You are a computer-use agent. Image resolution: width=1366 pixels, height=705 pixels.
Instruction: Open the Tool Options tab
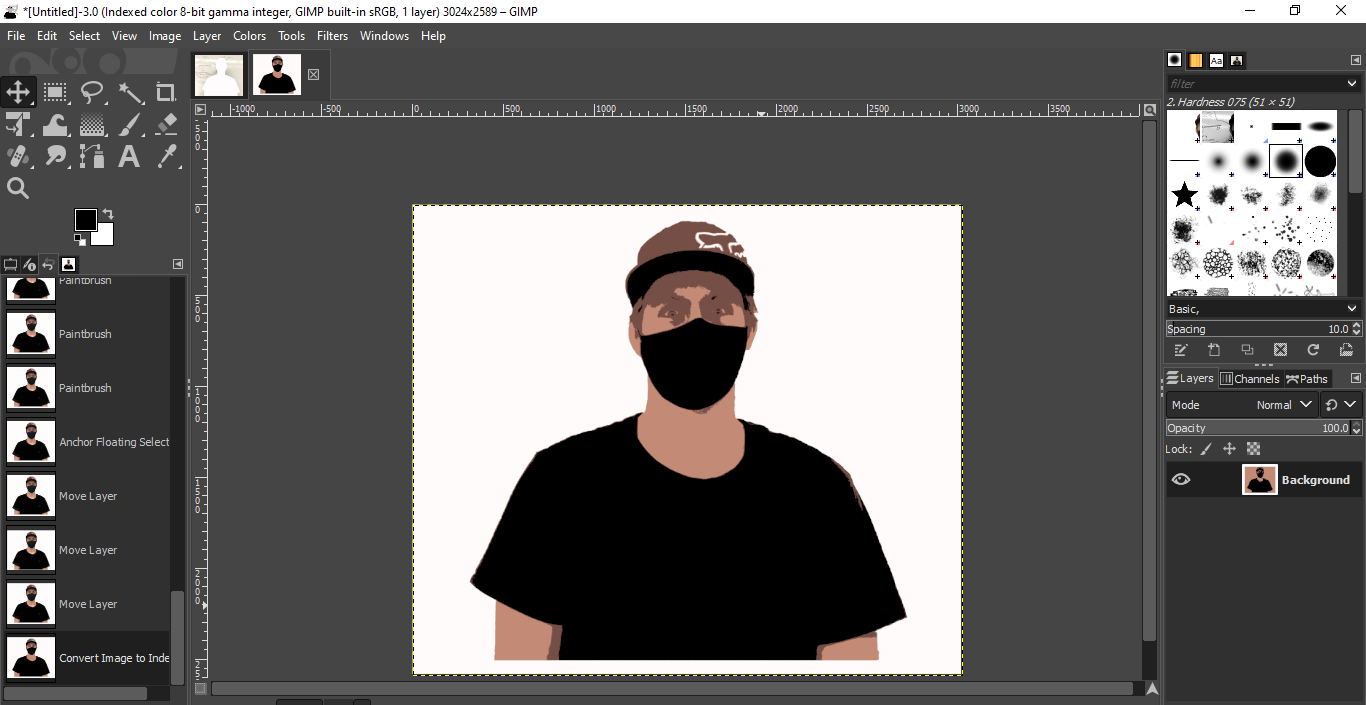point(11,265)
